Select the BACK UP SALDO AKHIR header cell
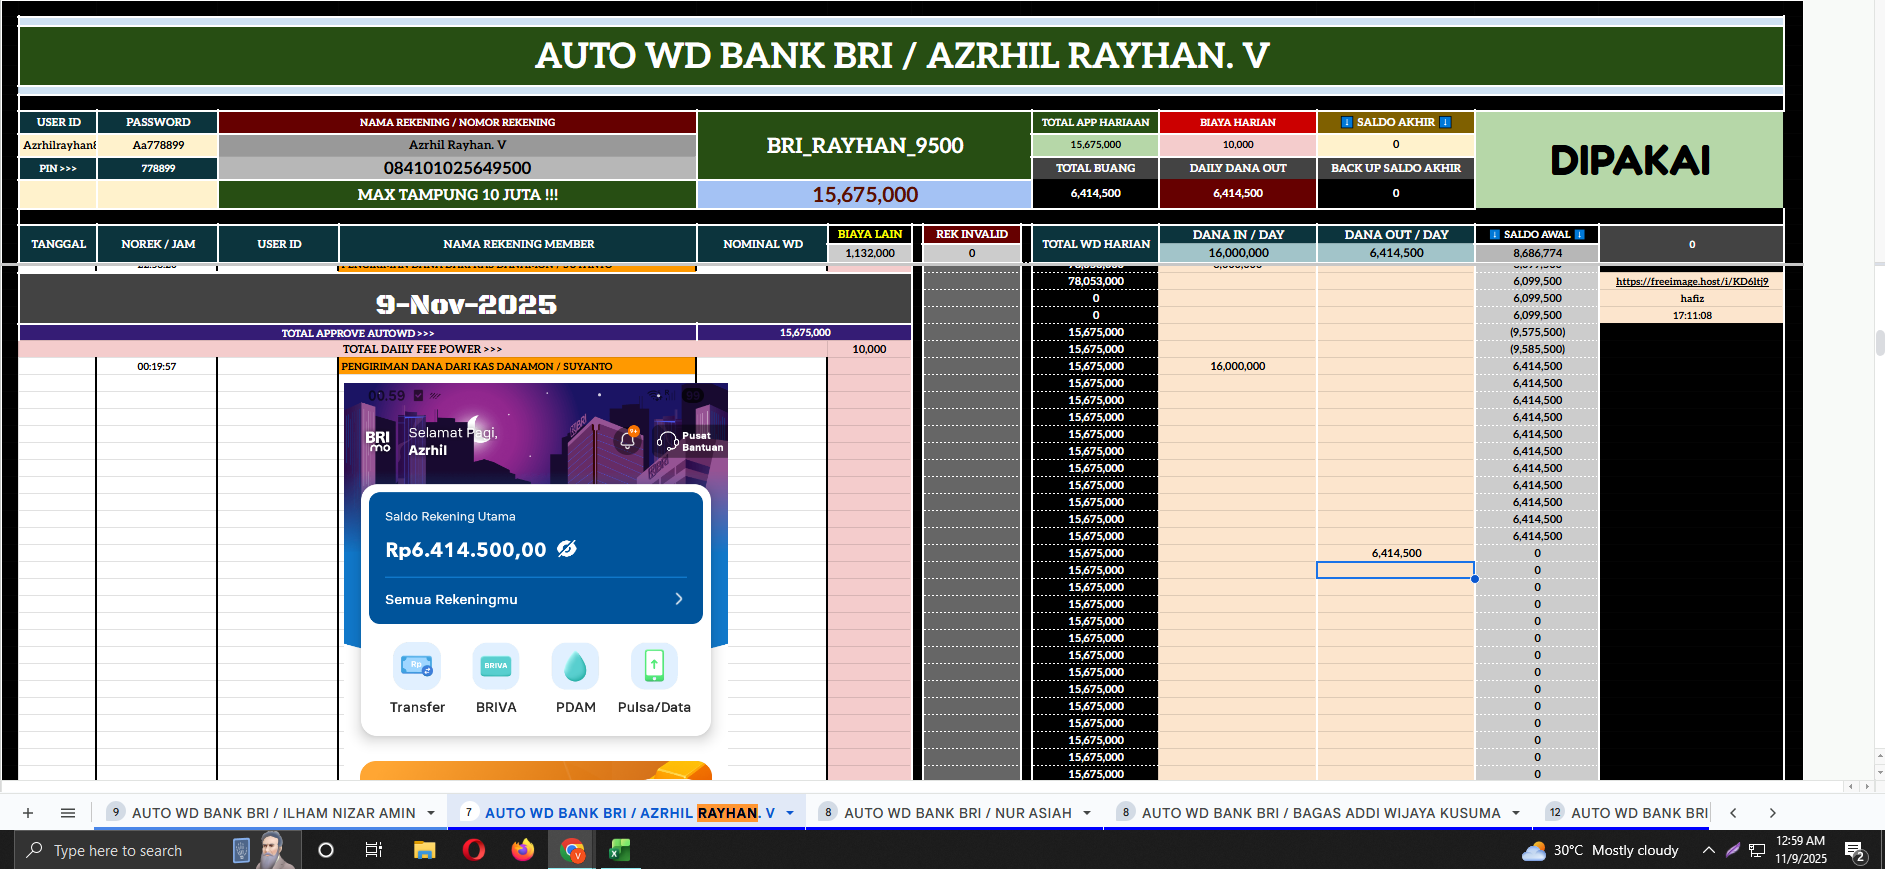 (x=1396, y=168)
